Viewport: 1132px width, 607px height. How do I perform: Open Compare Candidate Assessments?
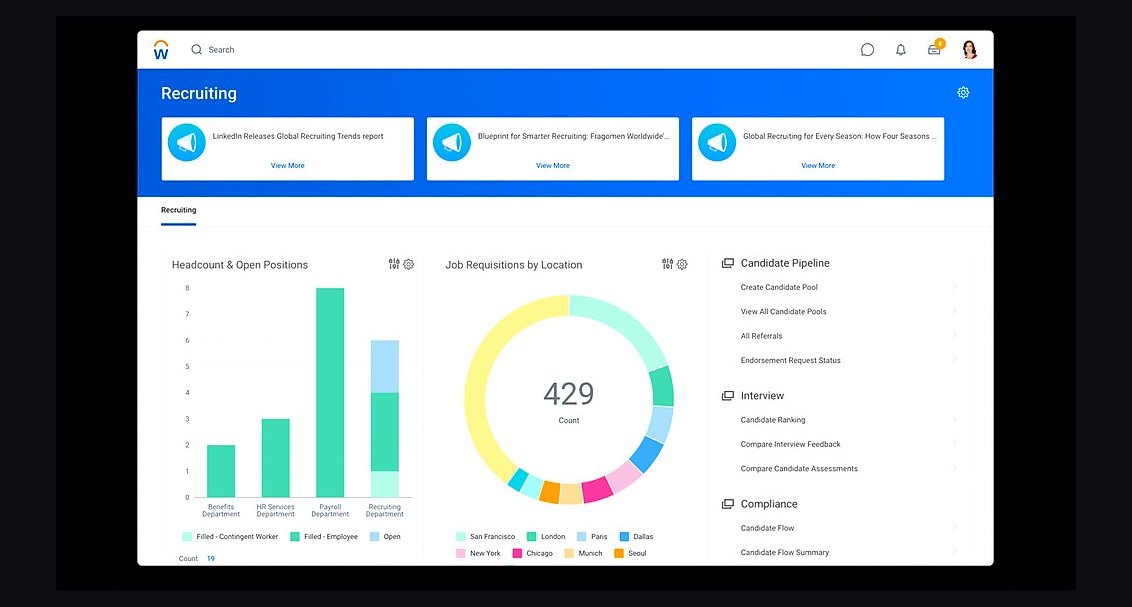[x=799, y=469]
